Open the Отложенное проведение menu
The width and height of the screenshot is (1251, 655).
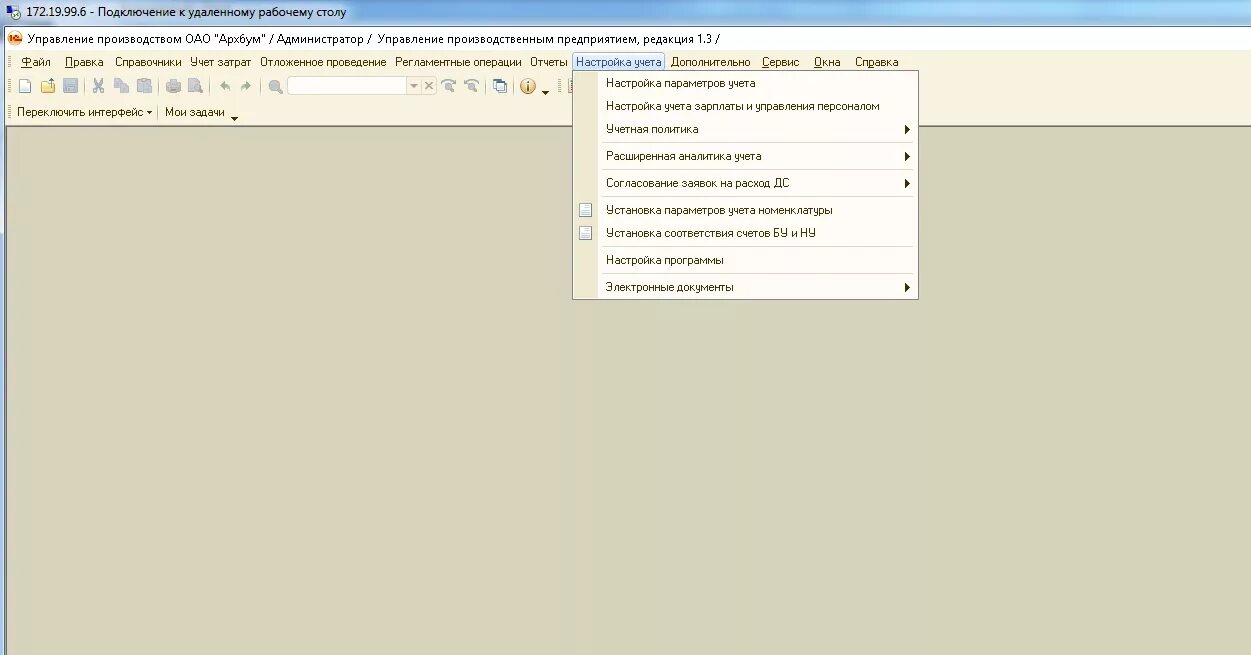323,62
